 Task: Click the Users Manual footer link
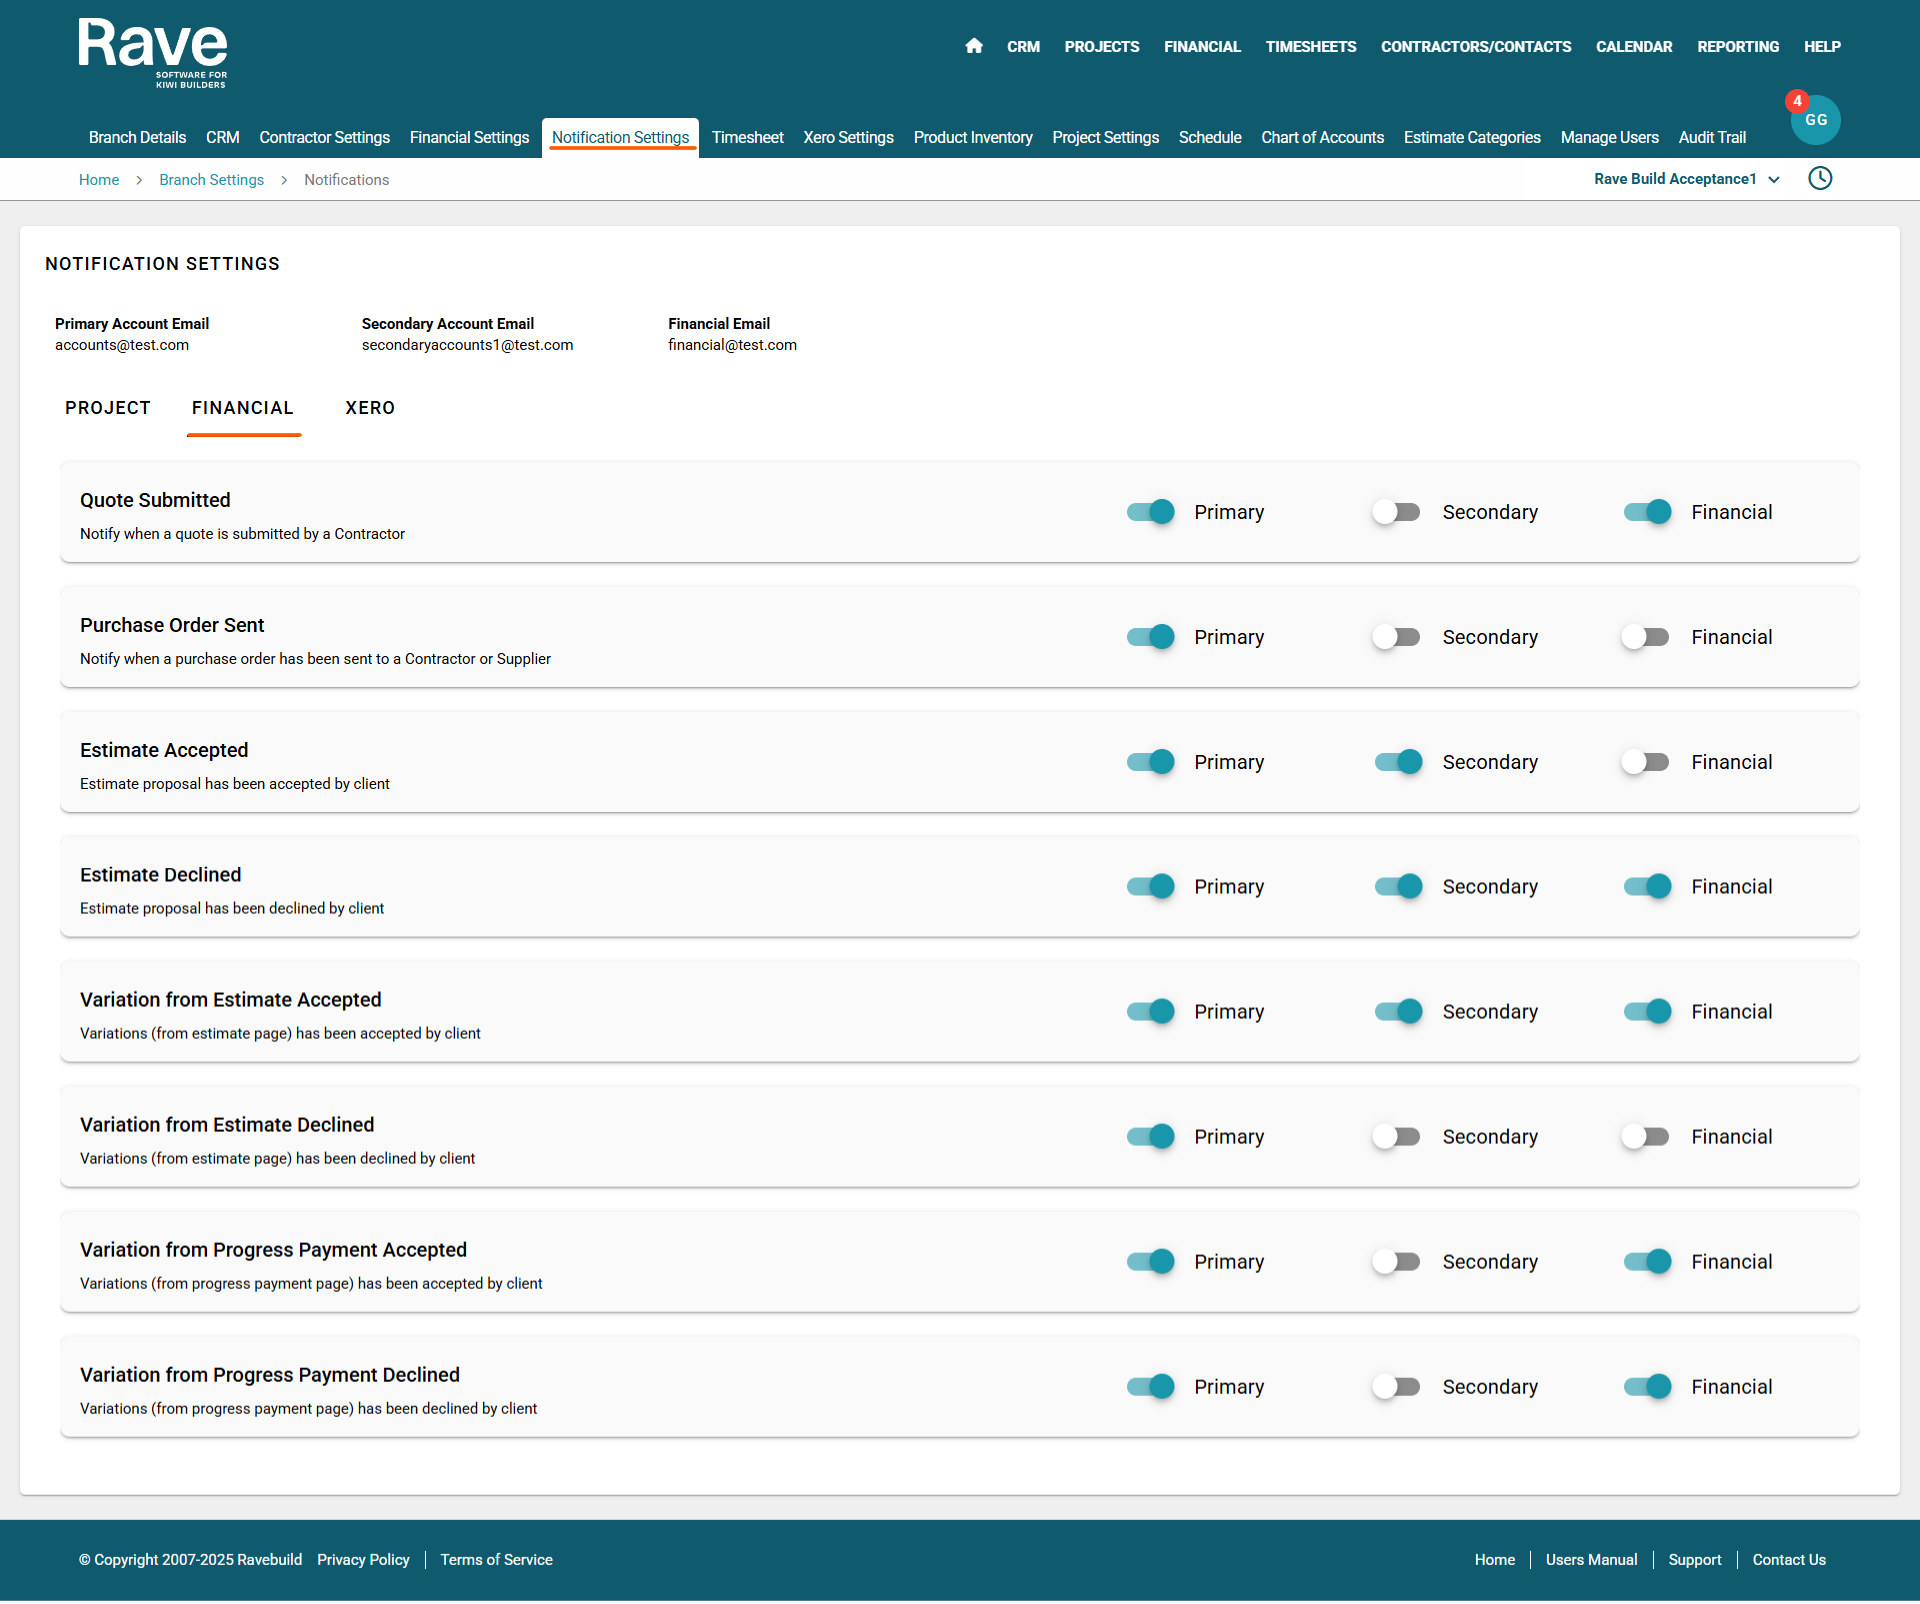[x=1591, y=1560]
